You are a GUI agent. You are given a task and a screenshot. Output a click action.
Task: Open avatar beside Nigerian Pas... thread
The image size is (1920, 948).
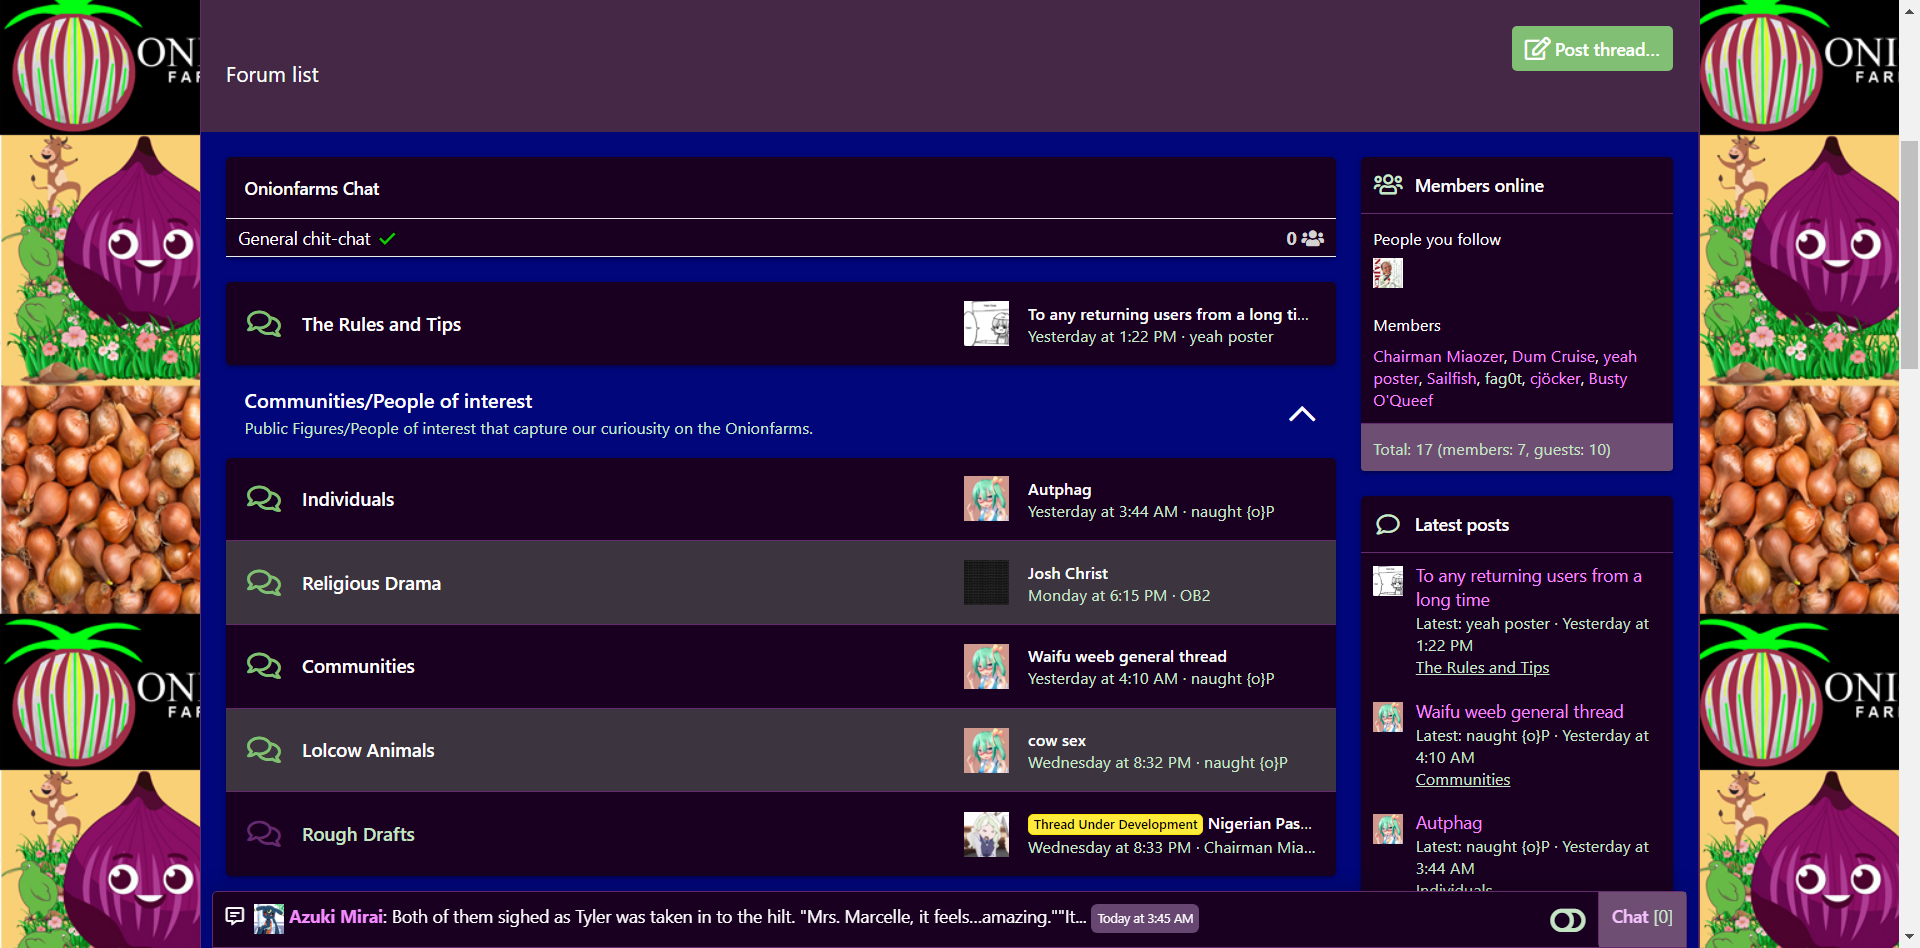pos(986,834)
